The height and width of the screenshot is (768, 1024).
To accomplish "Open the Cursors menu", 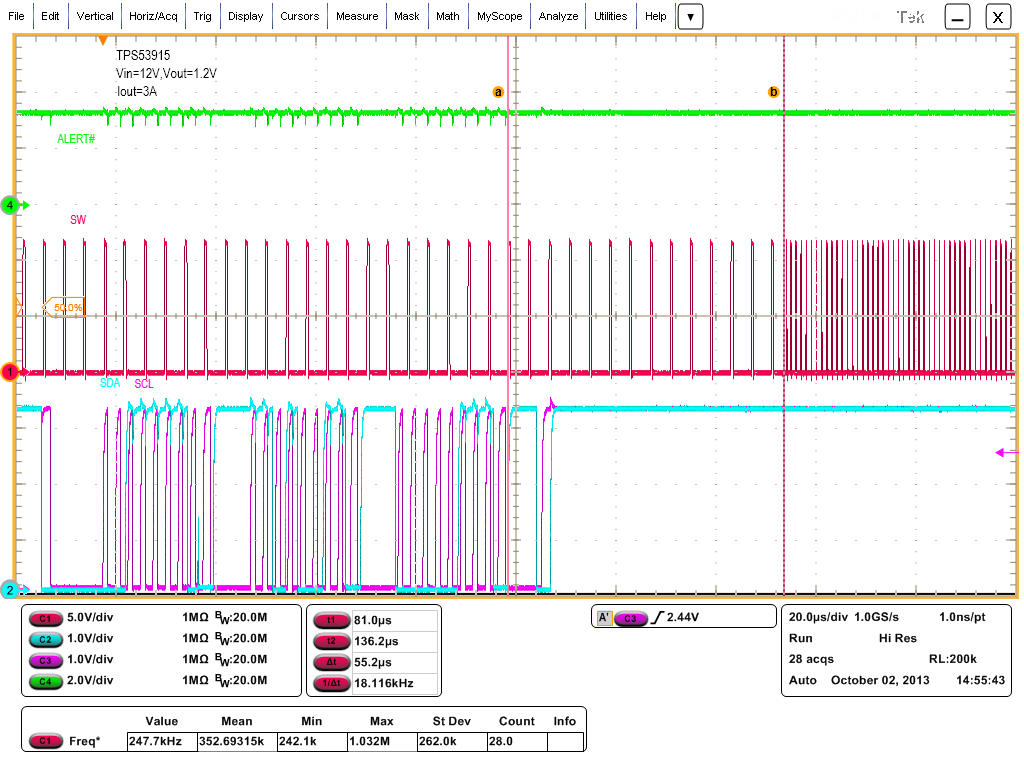I will pyautogui.click(x=300, y=16).
